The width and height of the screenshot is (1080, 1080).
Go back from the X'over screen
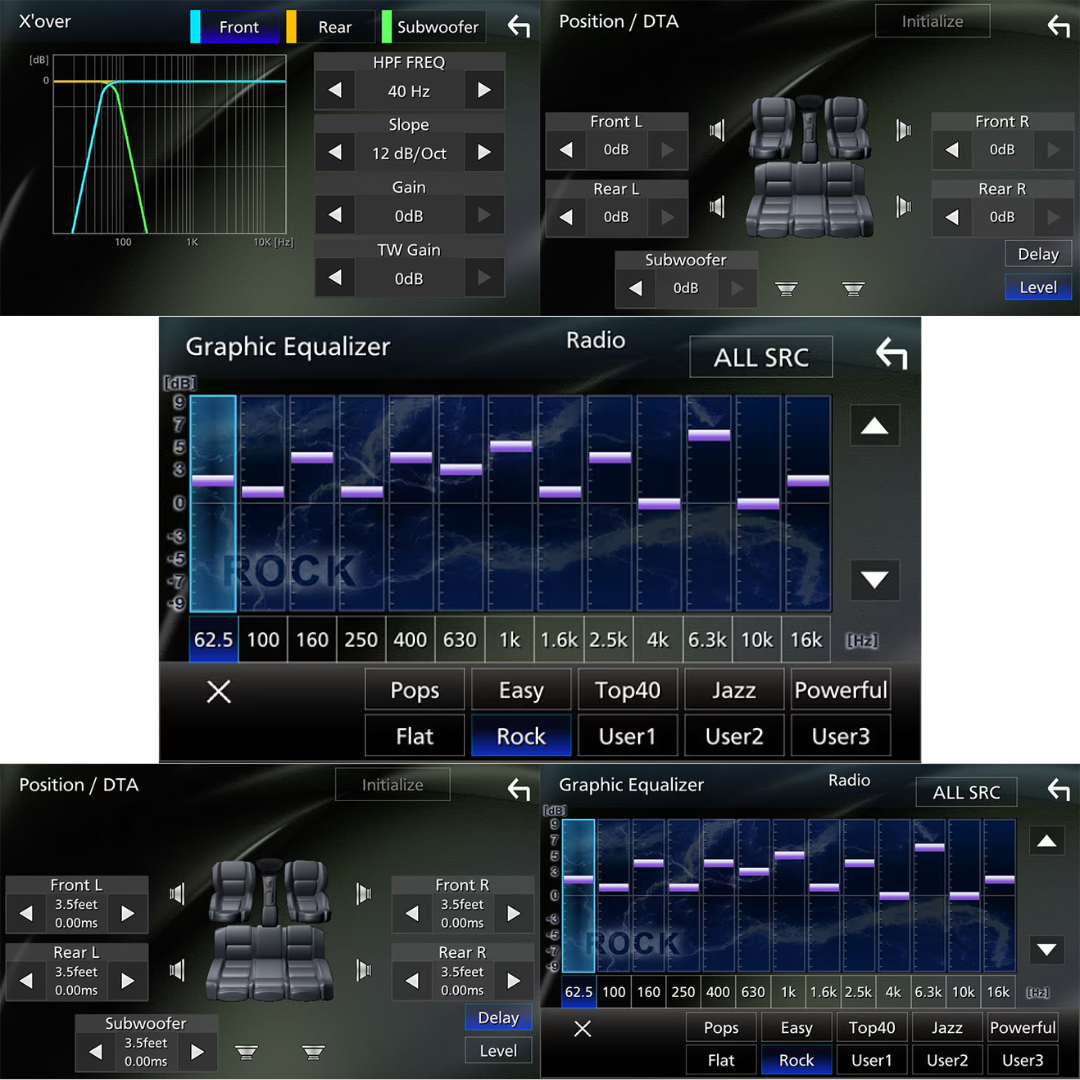click(518, 27)
